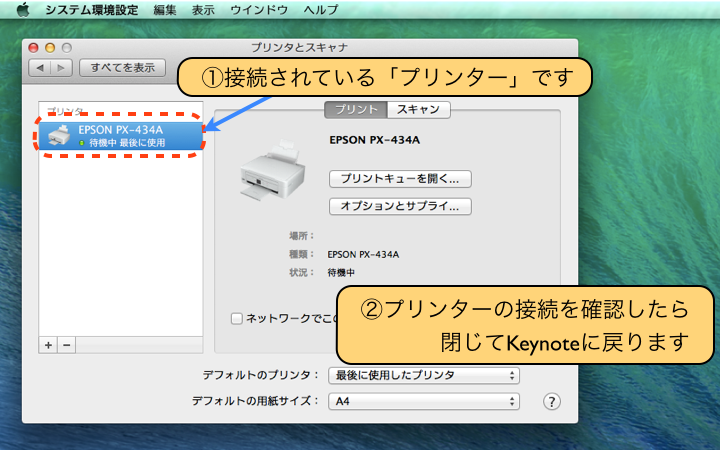Click the EPSON printer icon in list
This screenshot has height=450, width=720.
click(59, 135)
